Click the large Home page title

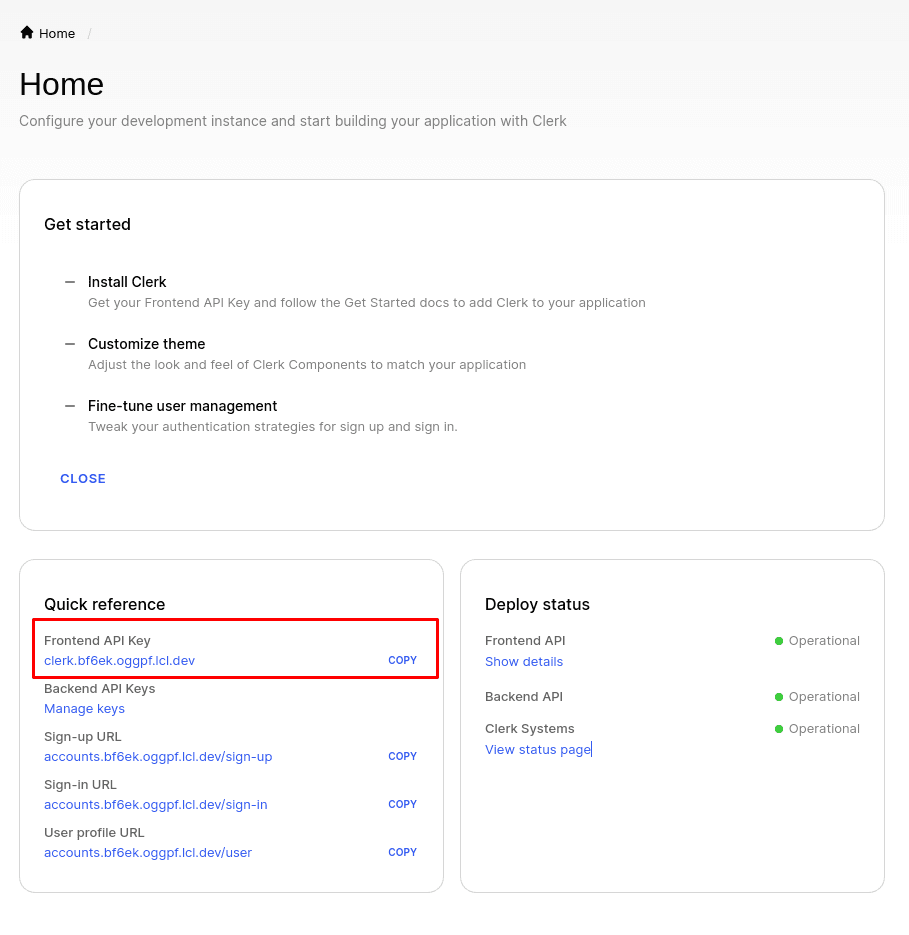pos(61,84)
